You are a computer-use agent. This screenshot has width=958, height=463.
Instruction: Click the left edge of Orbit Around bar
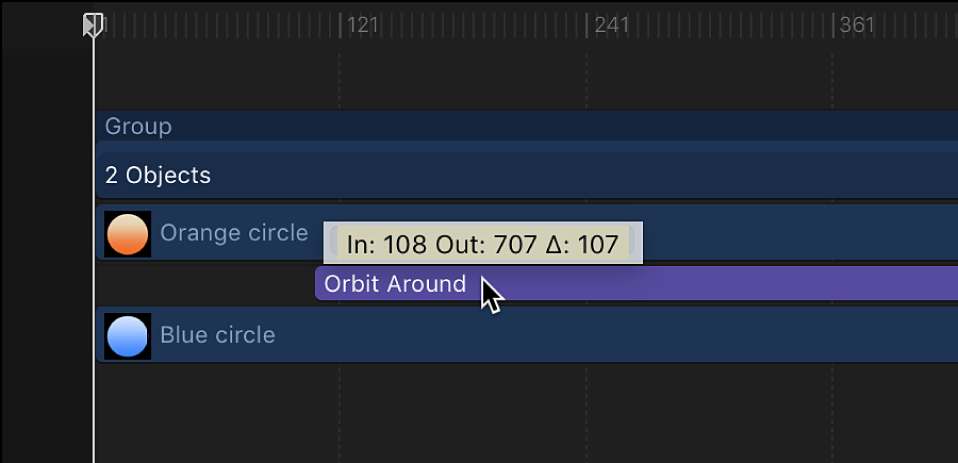(318, 284)
